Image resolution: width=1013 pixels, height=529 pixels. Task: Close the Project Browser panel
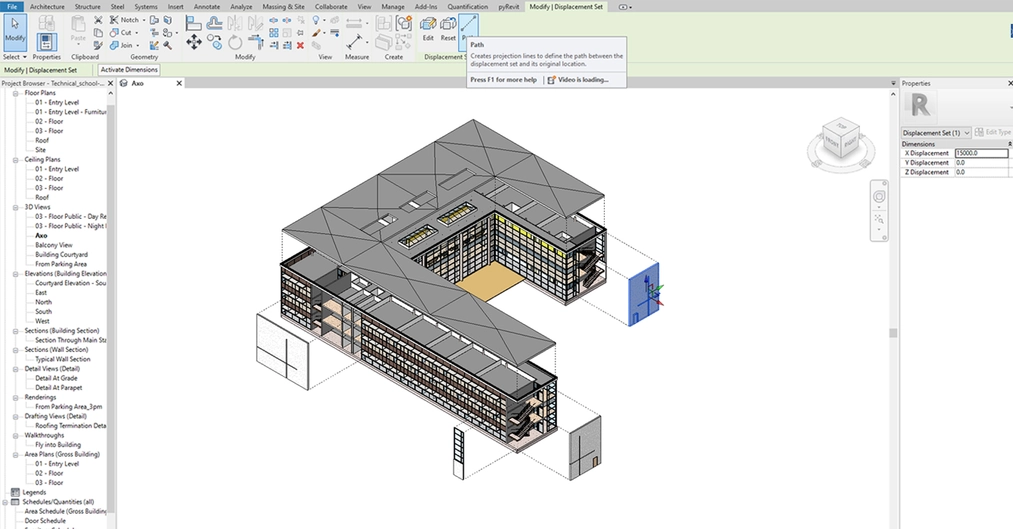110,83
